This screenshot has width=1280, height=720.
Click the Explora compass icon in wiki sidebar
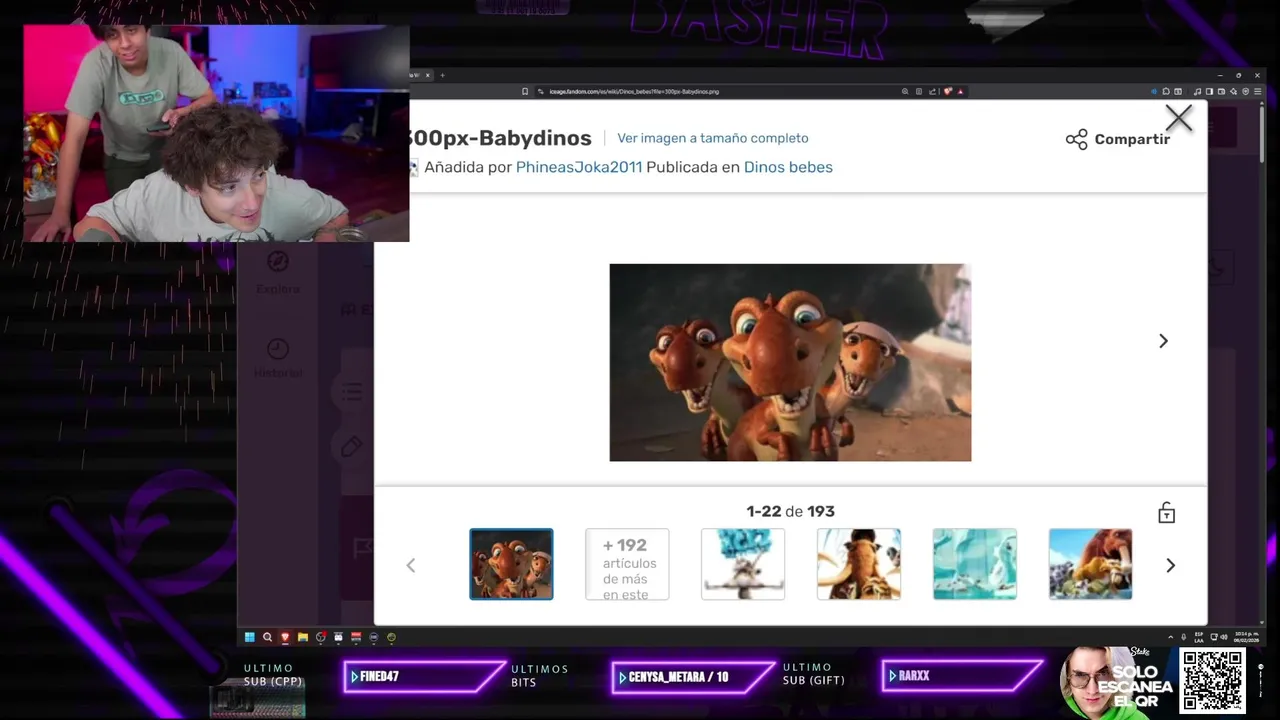pyautogui.click(x=278, y=262)
